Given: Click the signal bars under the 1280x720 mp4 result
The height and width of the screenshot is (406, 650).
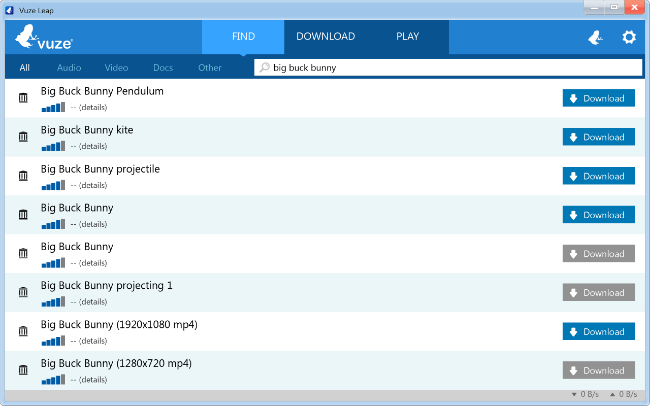Looking at the screenshot, I should pyautogui.click(x=53, y=380).
